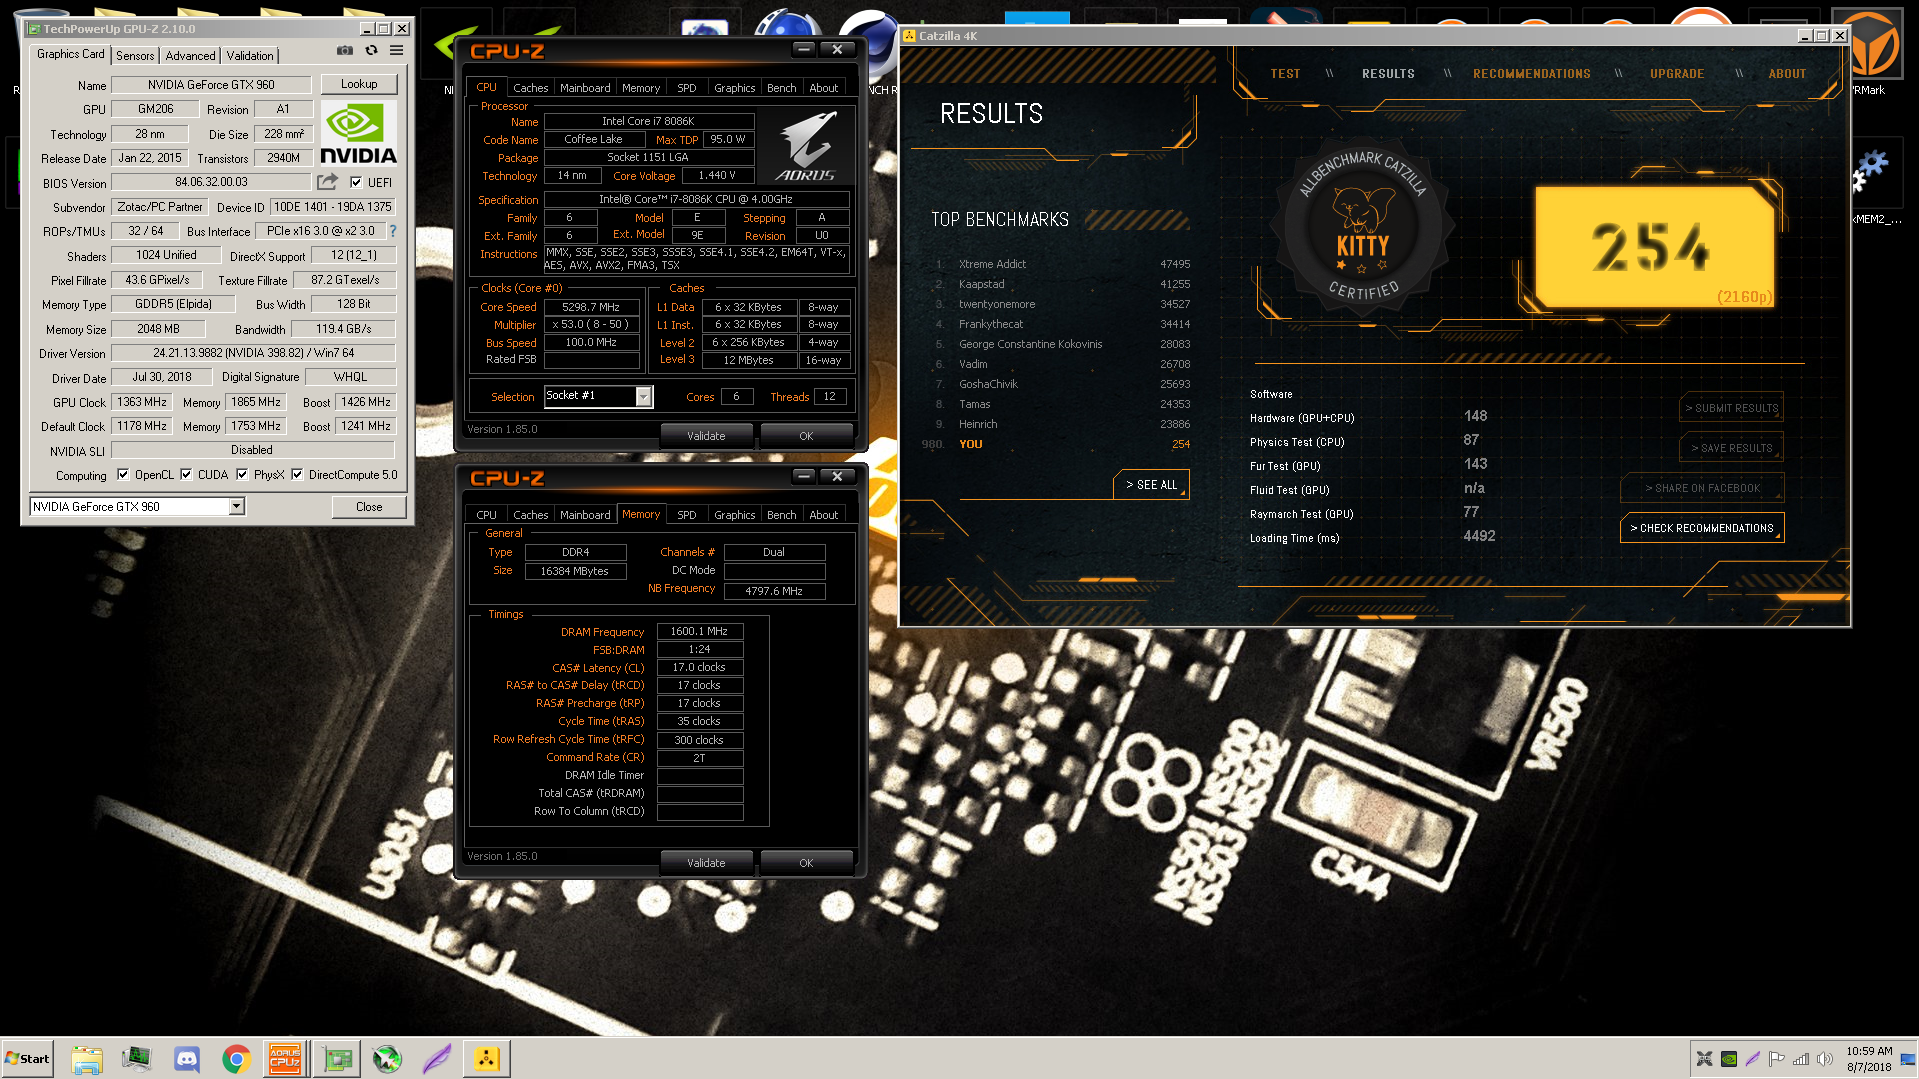
Task: Click the X-shaped icon in system tray
Action: (x=1704, y=1059)
